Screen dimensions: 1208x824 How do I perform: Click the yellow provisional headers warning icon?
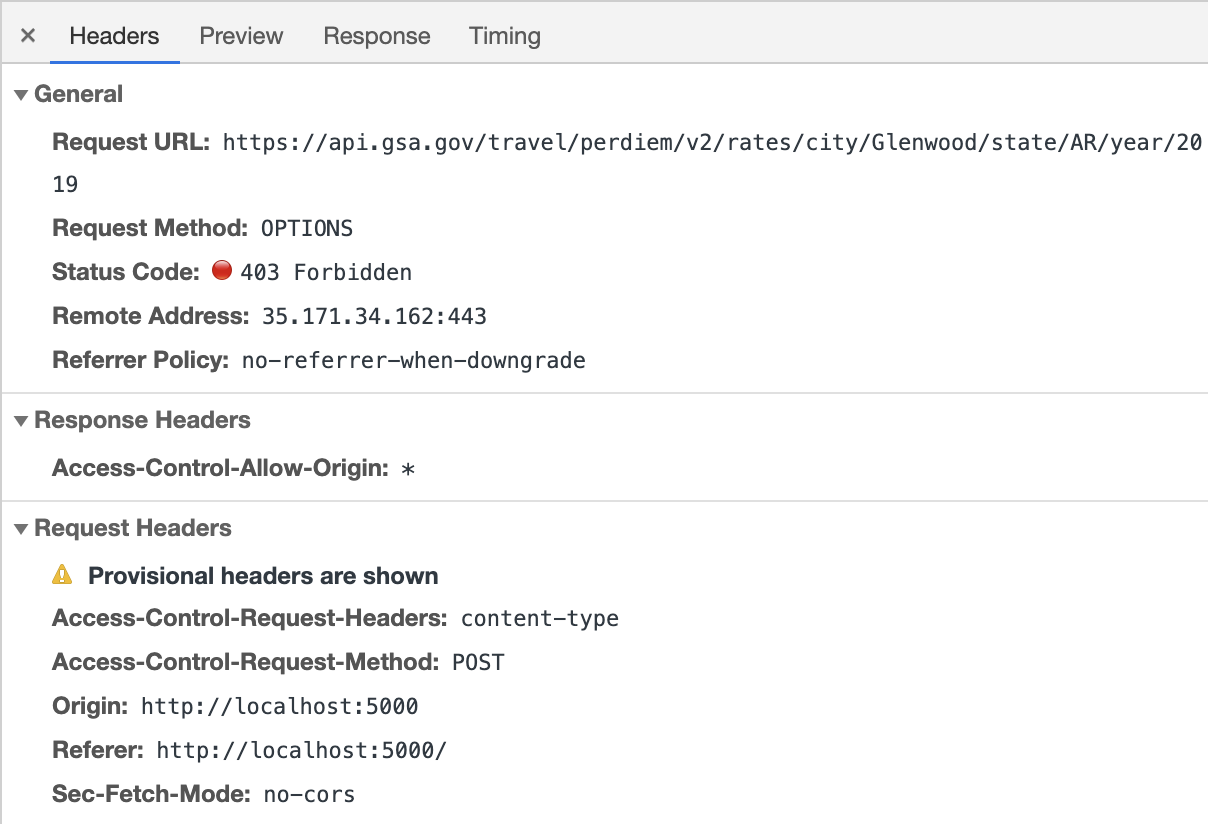click(63, 575)
